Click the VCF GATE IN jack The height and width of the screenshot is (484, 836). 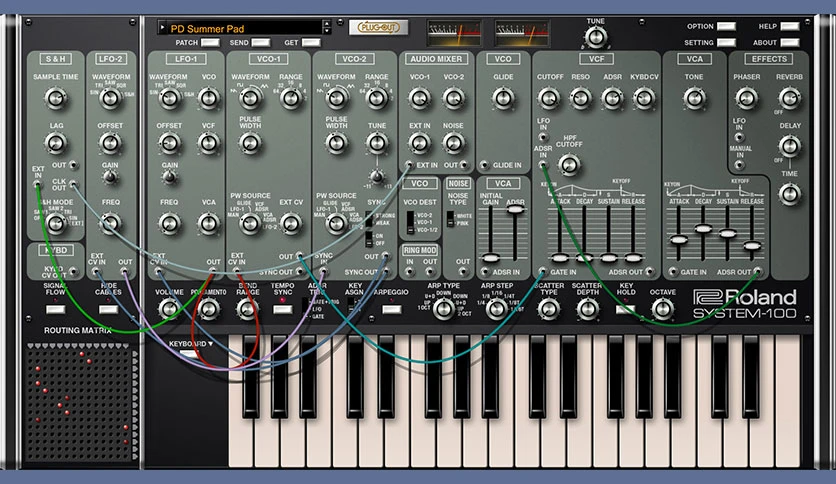pos(543,272)
